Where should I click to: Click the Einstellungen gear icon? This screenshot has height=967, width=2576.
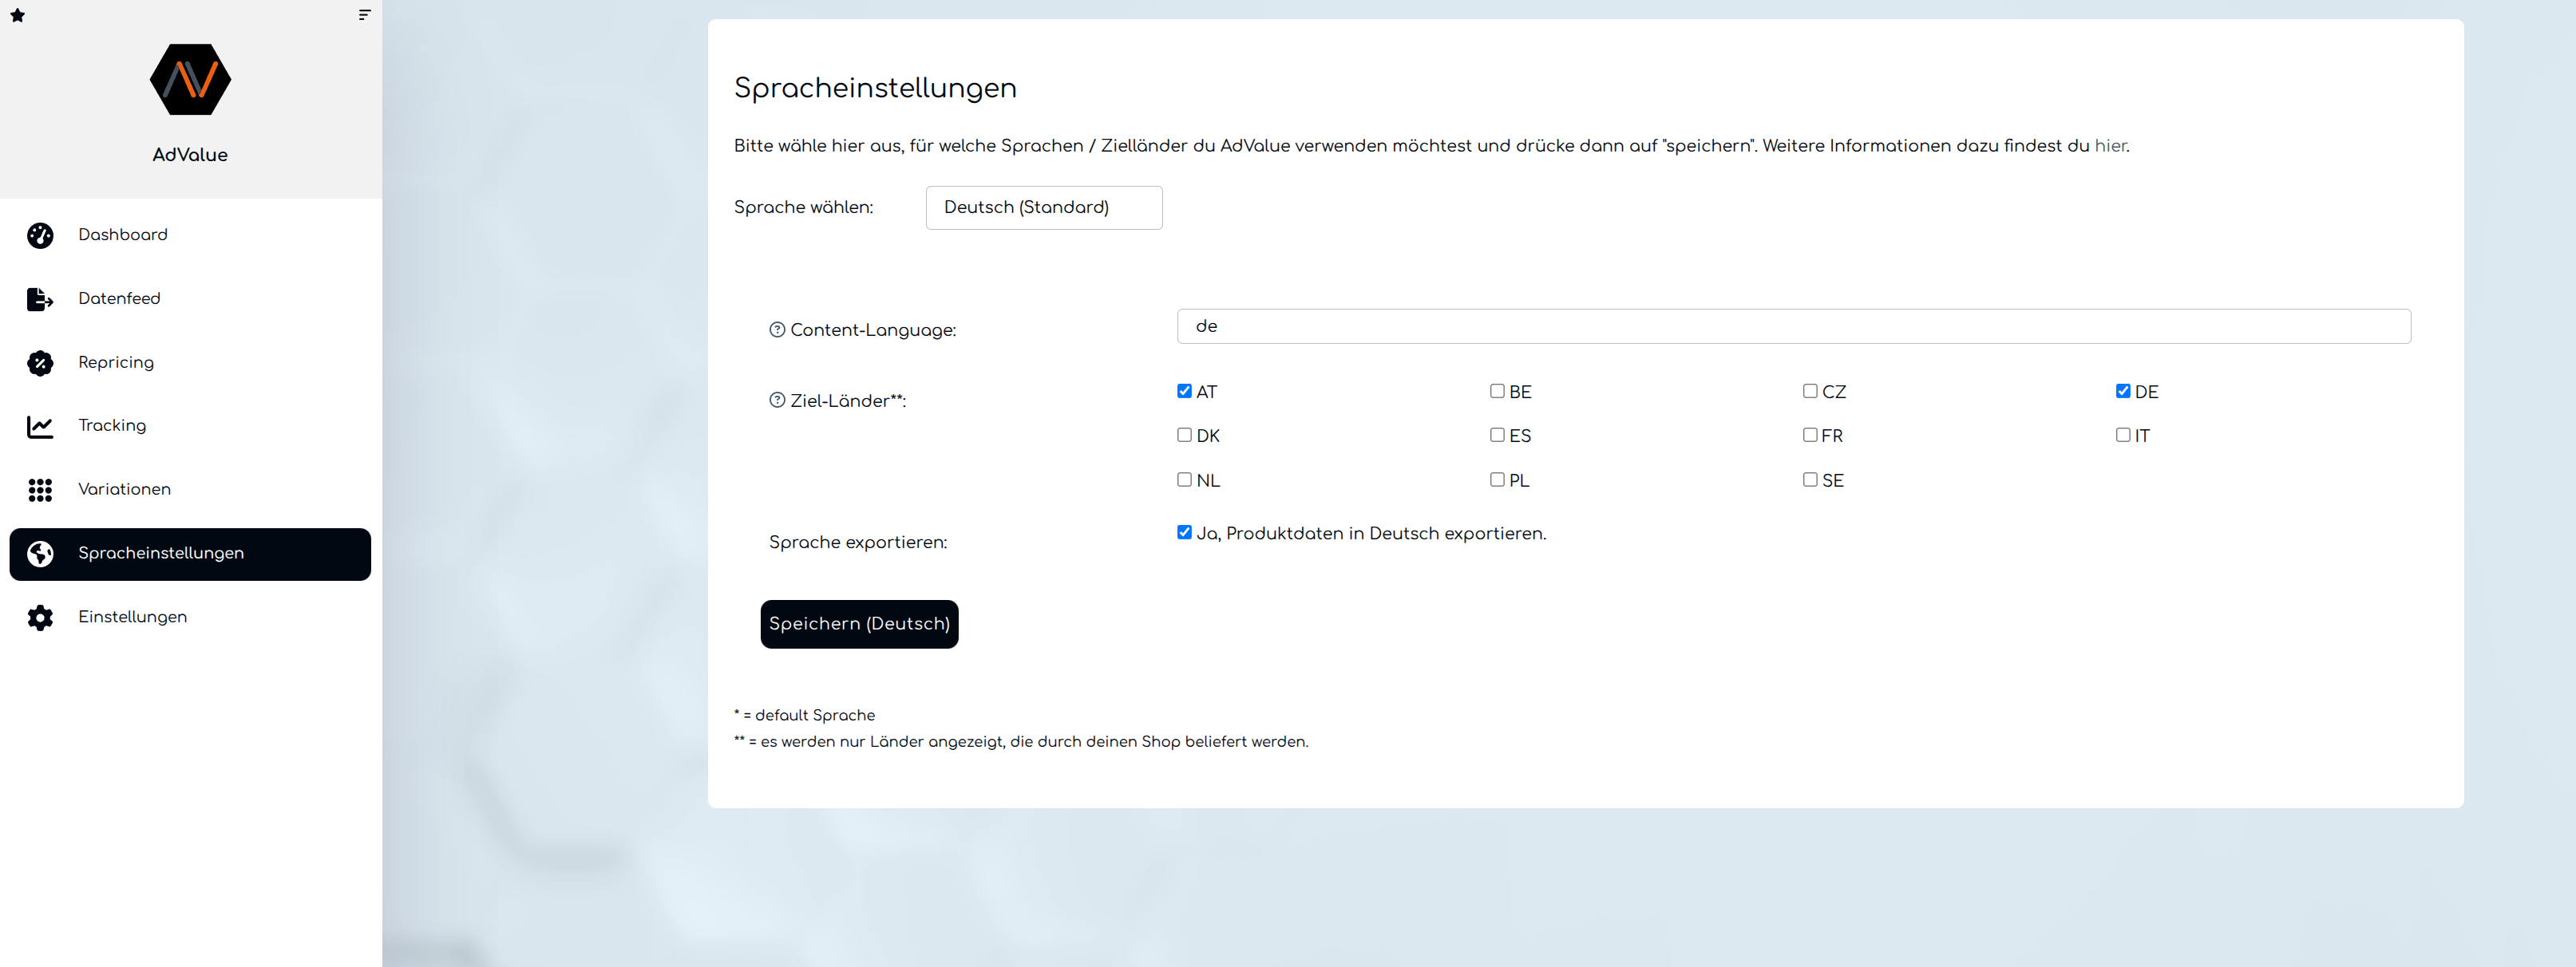click(x=40, y=618)
